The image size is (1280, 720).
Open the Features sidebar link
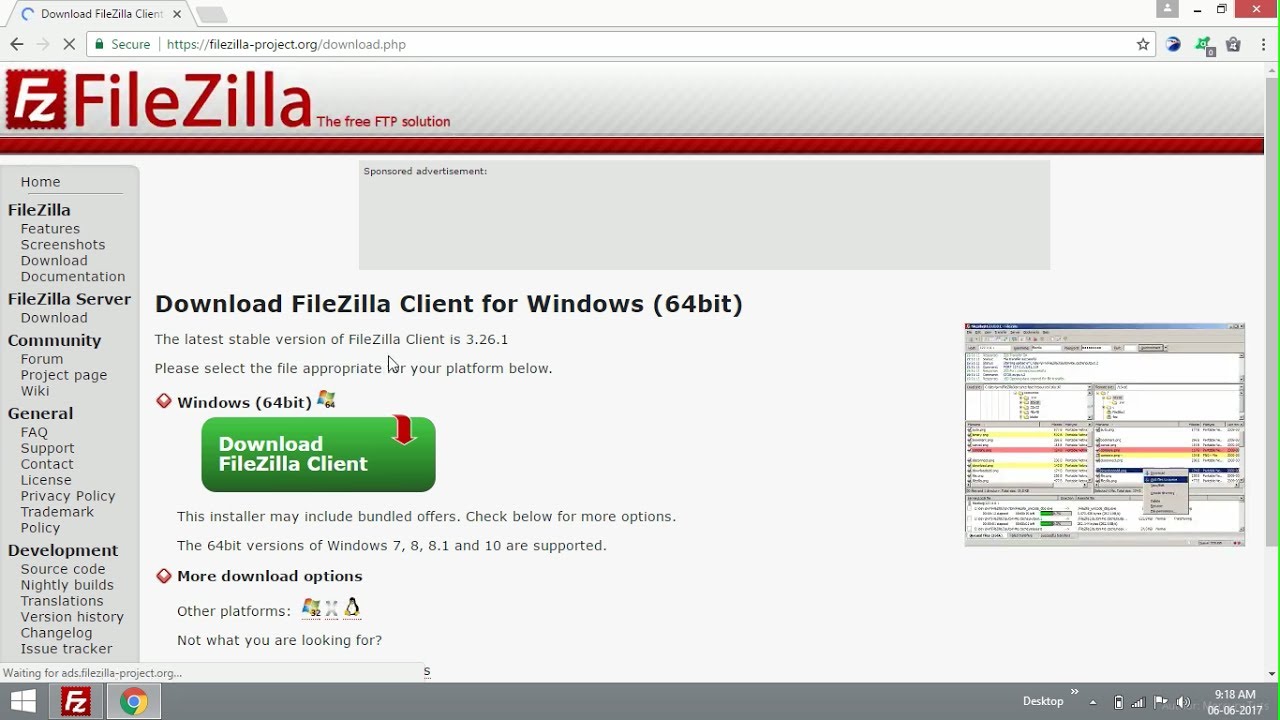coord(50,228)
